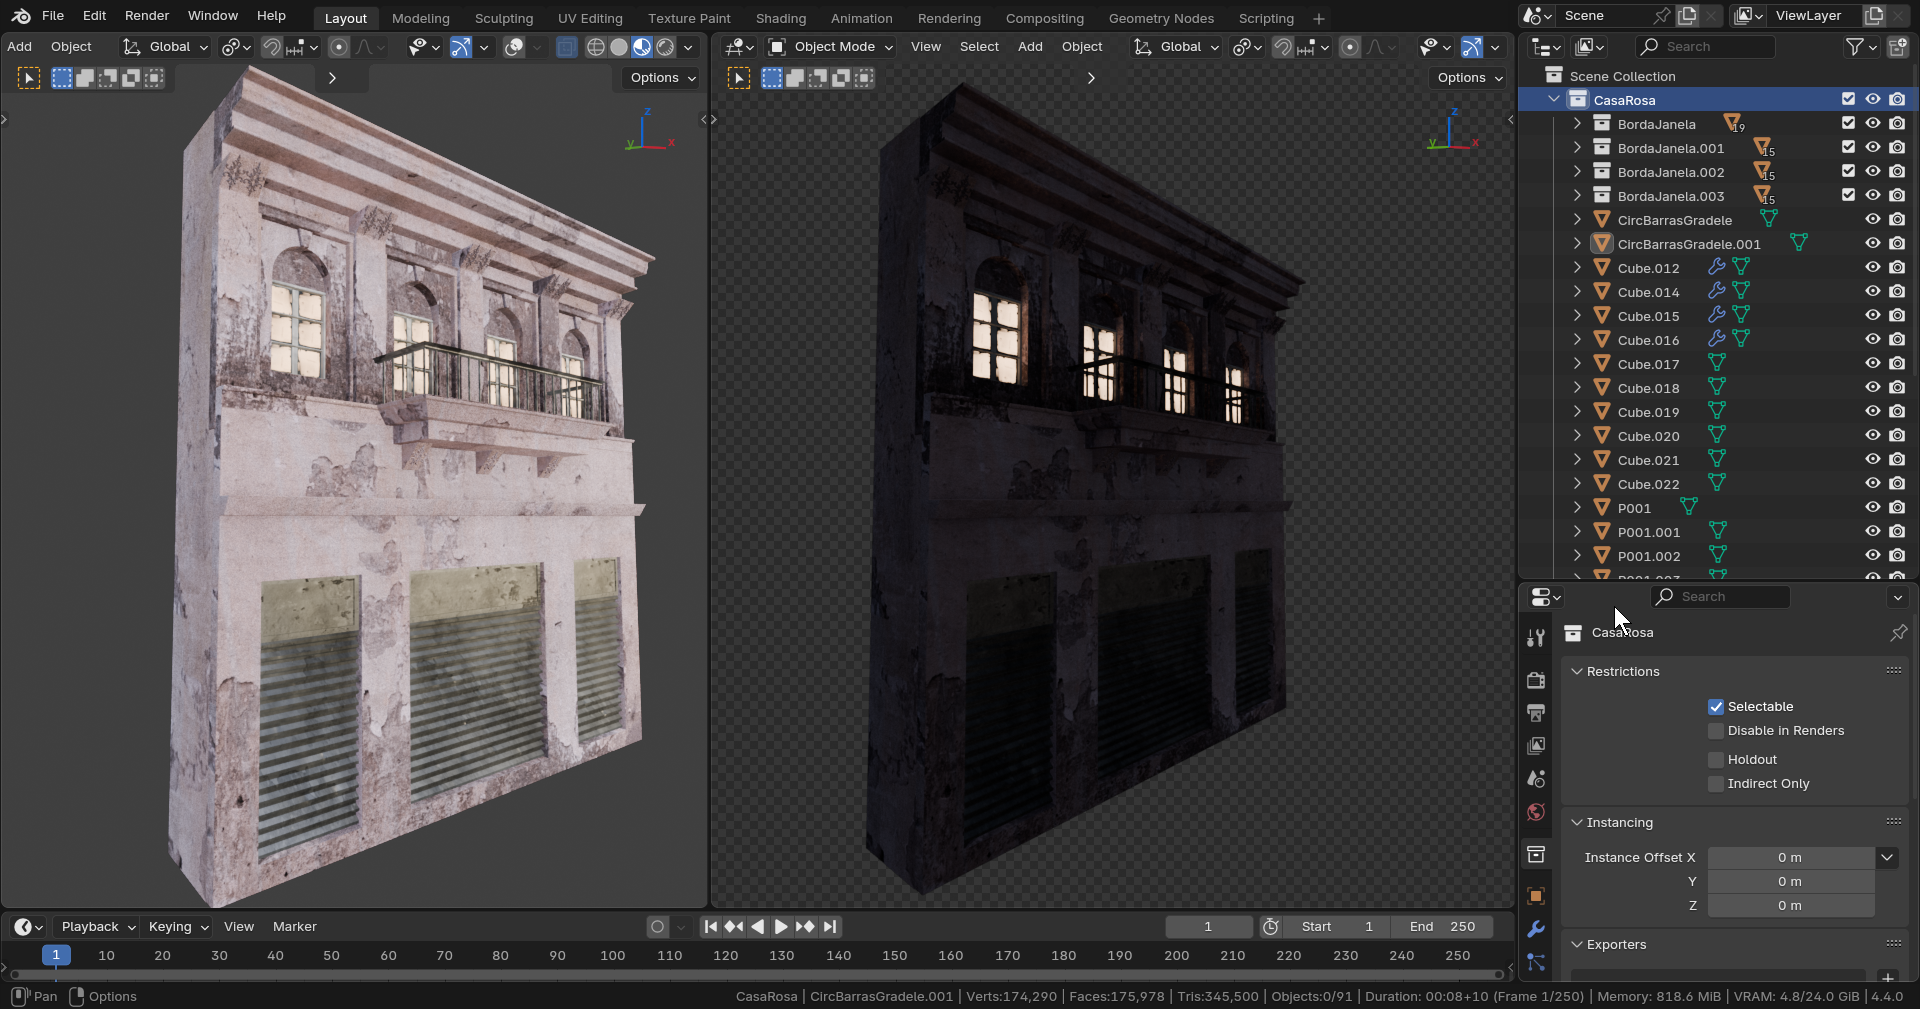Add a new exporter
The image size is (1920, 1009).
coord(1887,977)
